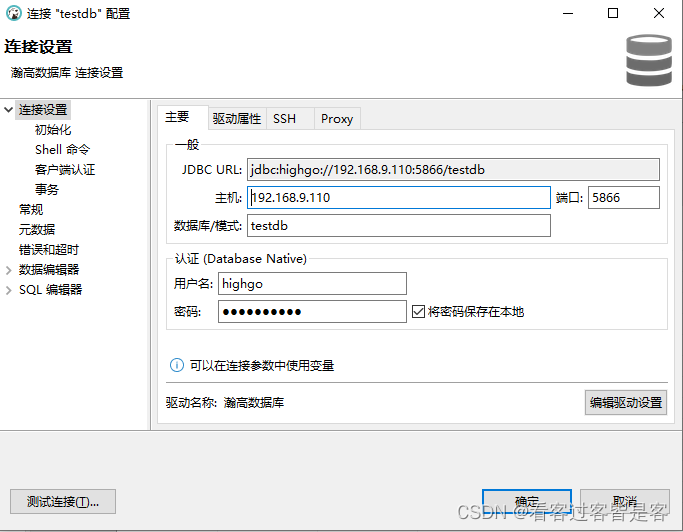The image size is (683, 532).
Task: Collapse the 连接设置 tree node
Action: click(x=8, y=109)
